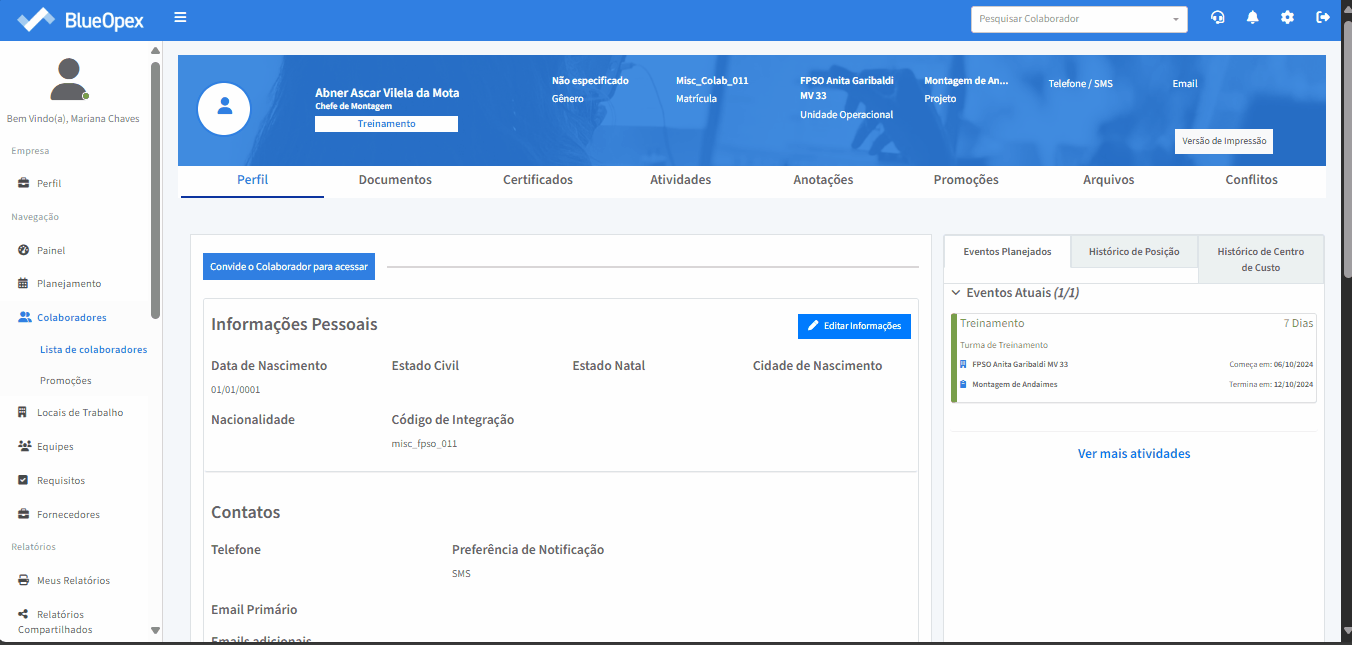Open the Treinamento event card title

pos(992,323)
